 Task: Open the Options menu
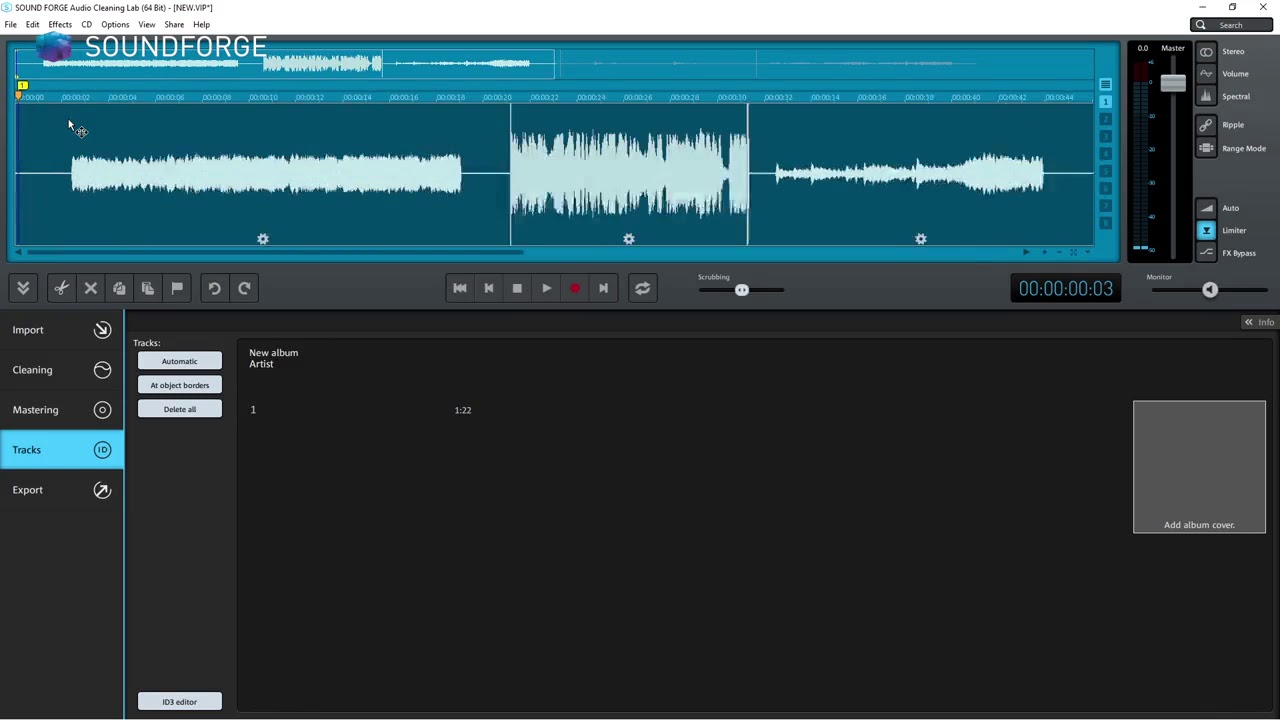coord(115,24)
